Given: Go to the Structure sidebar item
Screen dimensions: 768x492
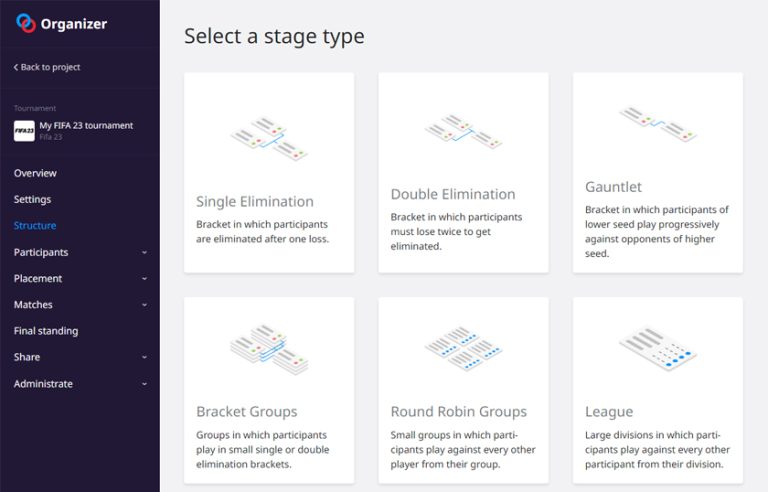Looking at the screenshot, I should tap(35, 226).
